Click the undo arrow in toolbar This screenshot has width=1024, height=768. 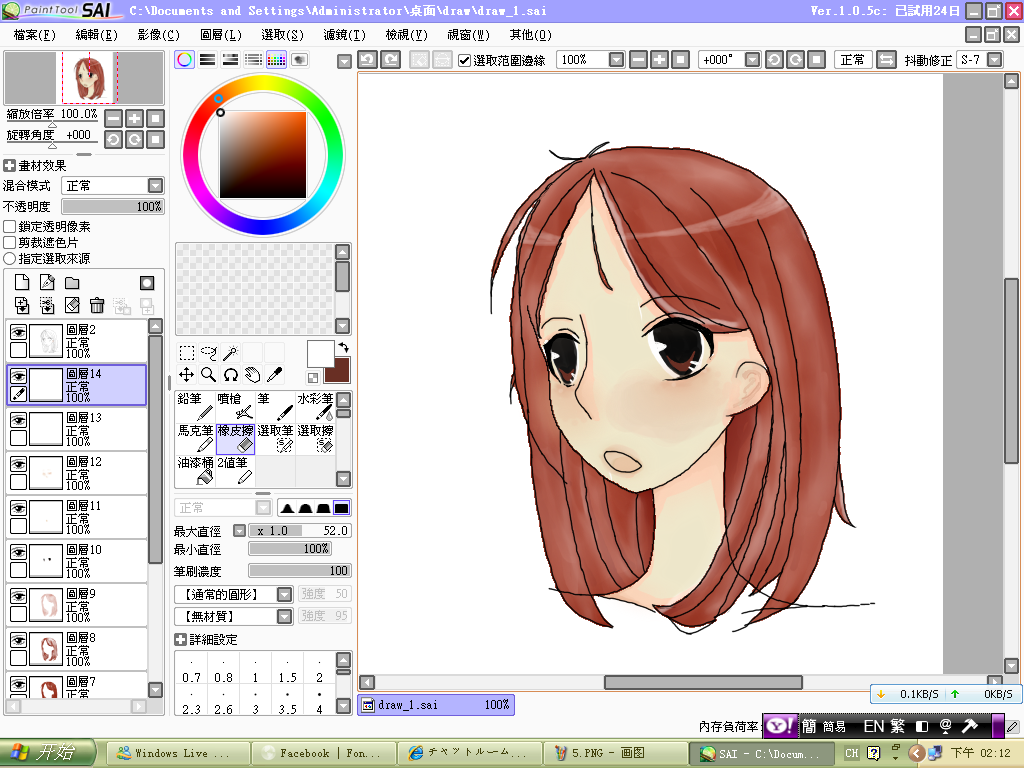[x=367, y=60]
